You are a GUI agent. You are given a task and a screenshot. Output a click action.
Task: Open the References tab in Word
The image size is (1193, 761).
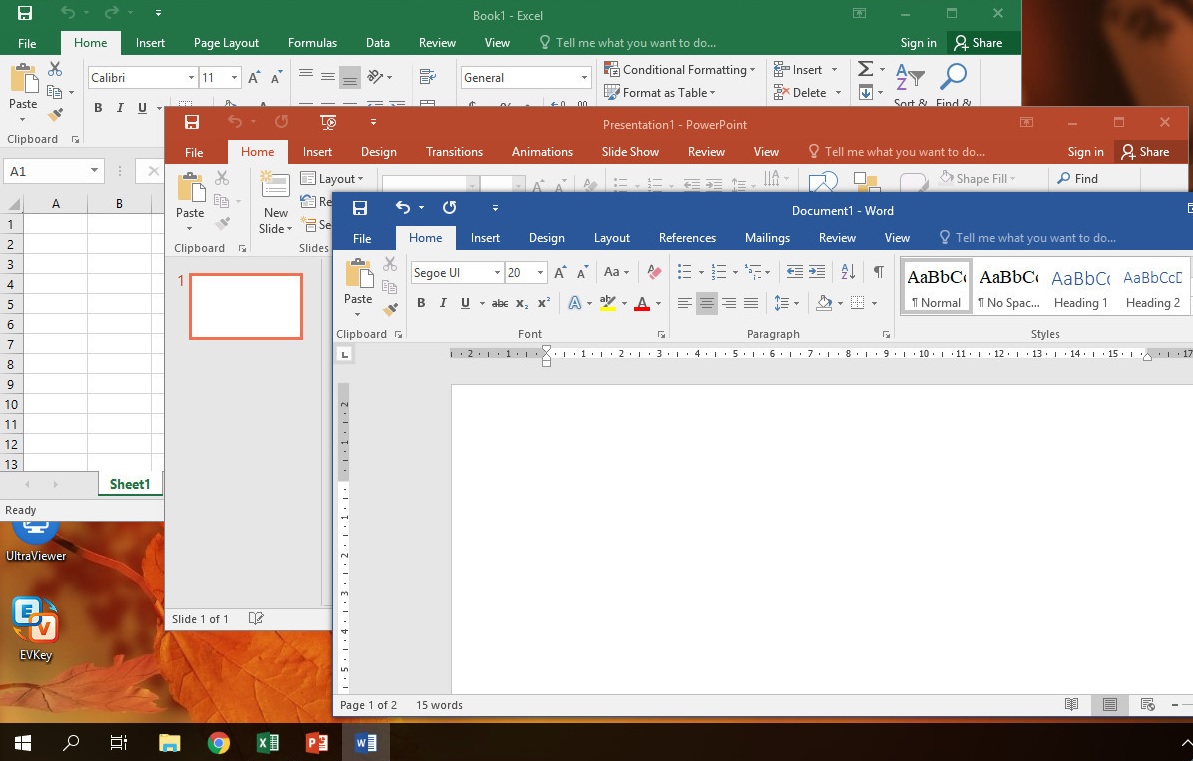687,237
